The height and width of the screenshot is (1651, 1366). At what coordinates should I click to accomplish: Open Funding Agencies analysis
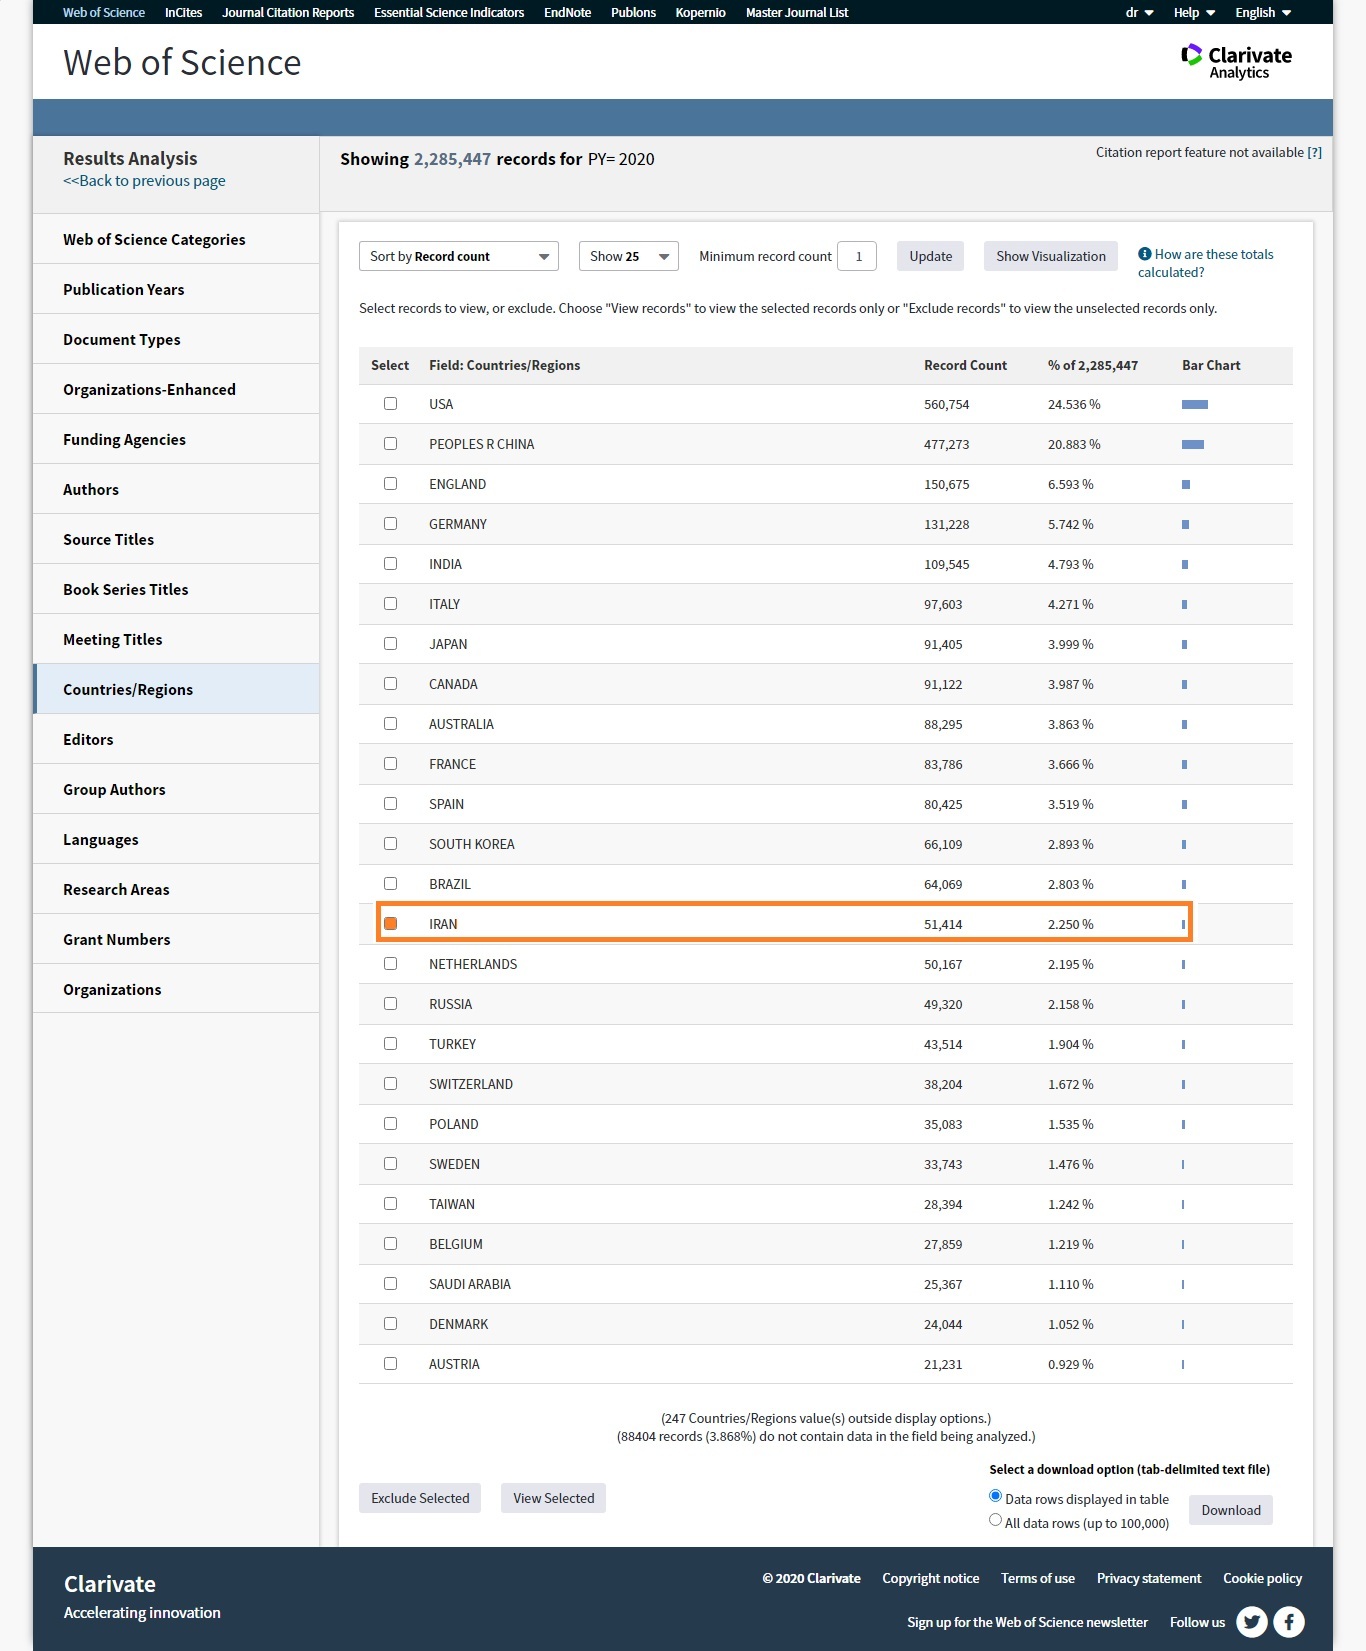176,439
